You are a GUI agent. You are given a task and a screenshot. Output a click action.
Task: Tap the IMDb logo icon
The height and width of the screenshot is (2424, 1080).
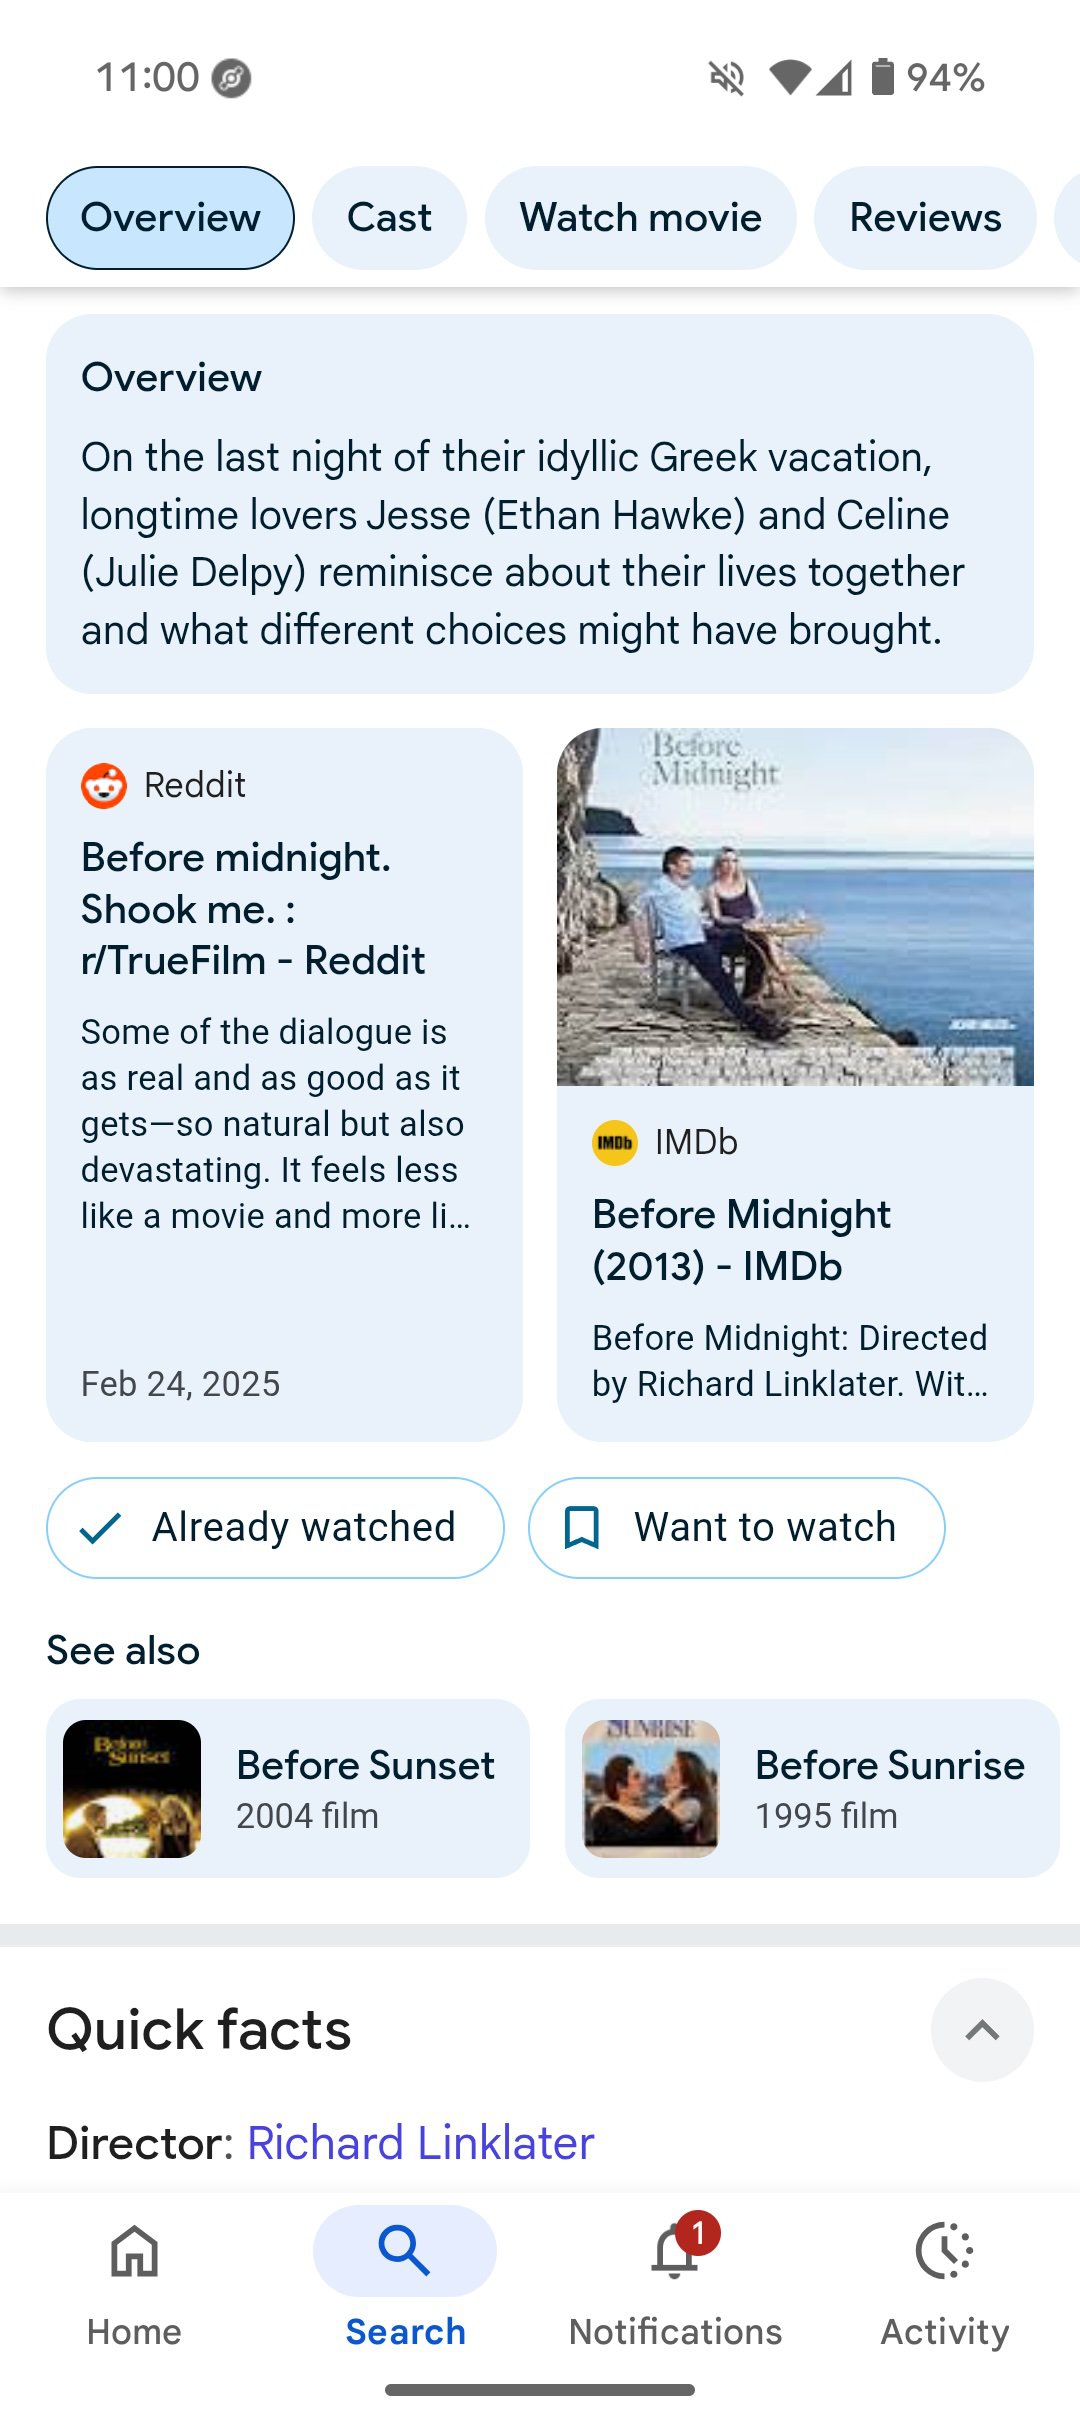615,1142
